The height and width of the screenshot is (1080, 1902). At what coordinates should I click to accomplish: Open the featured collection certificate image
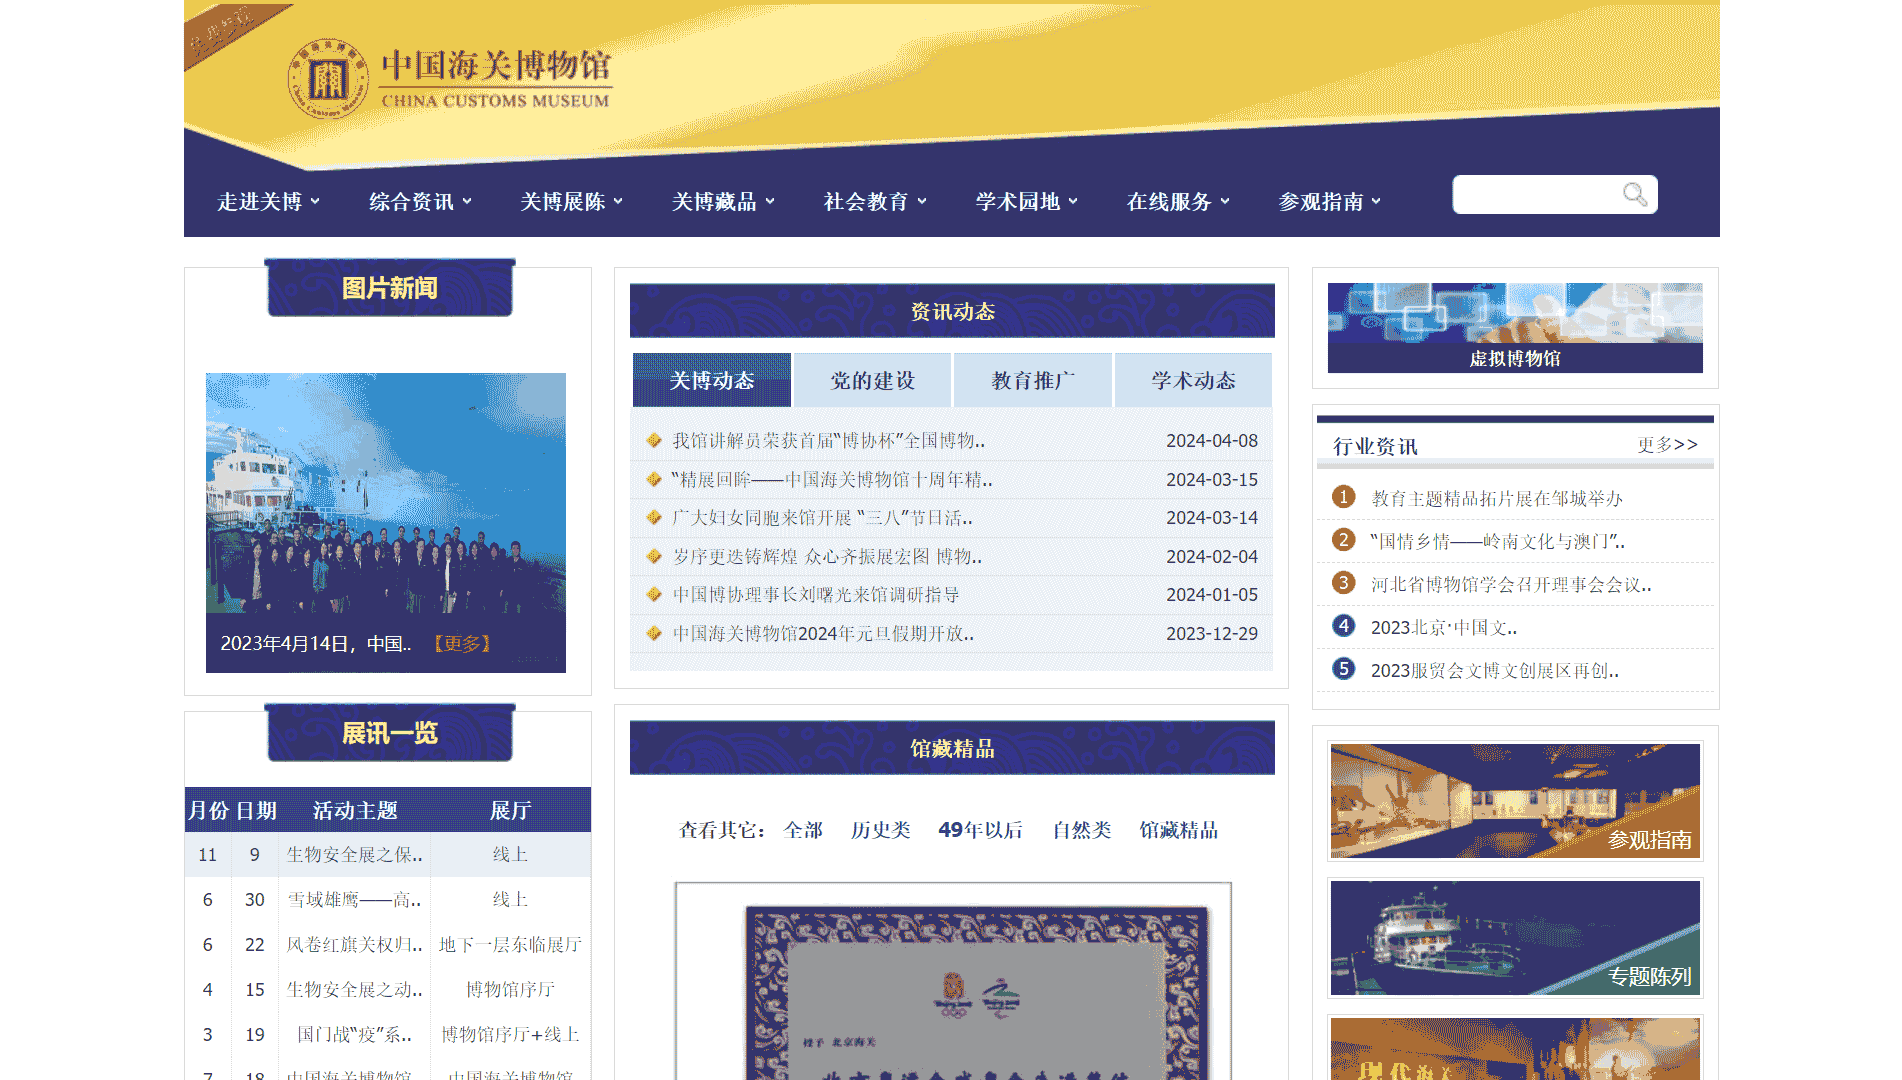point(953,981)
